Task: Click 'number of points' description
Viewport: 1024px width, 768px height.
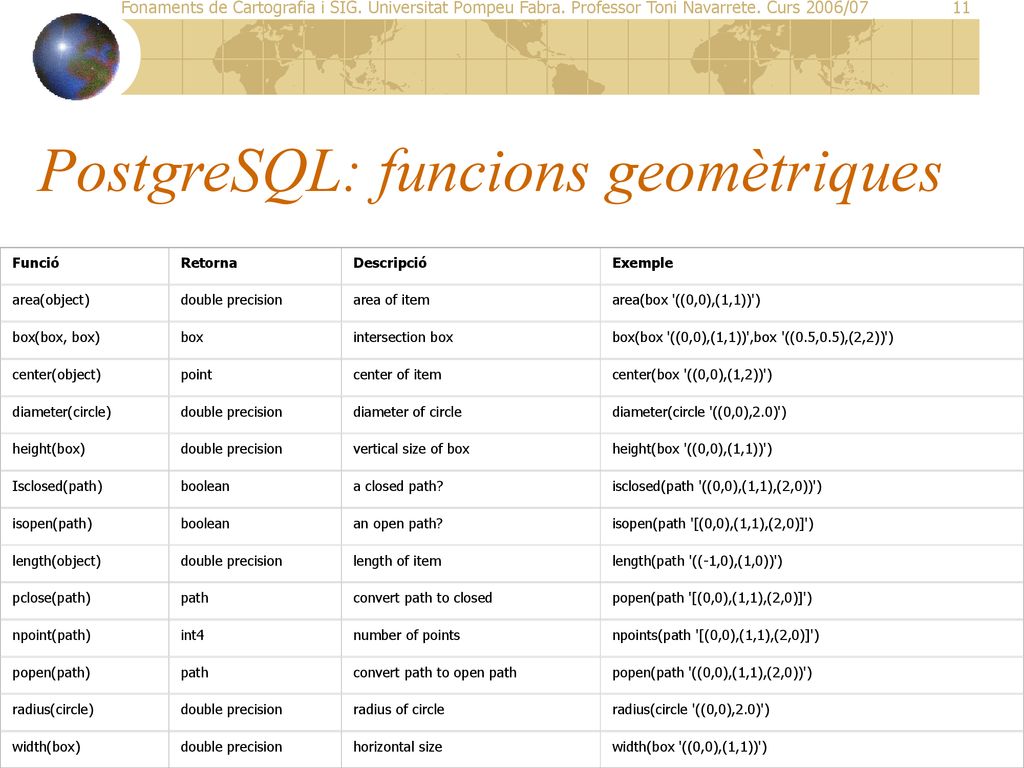Action: coord(406,635)
